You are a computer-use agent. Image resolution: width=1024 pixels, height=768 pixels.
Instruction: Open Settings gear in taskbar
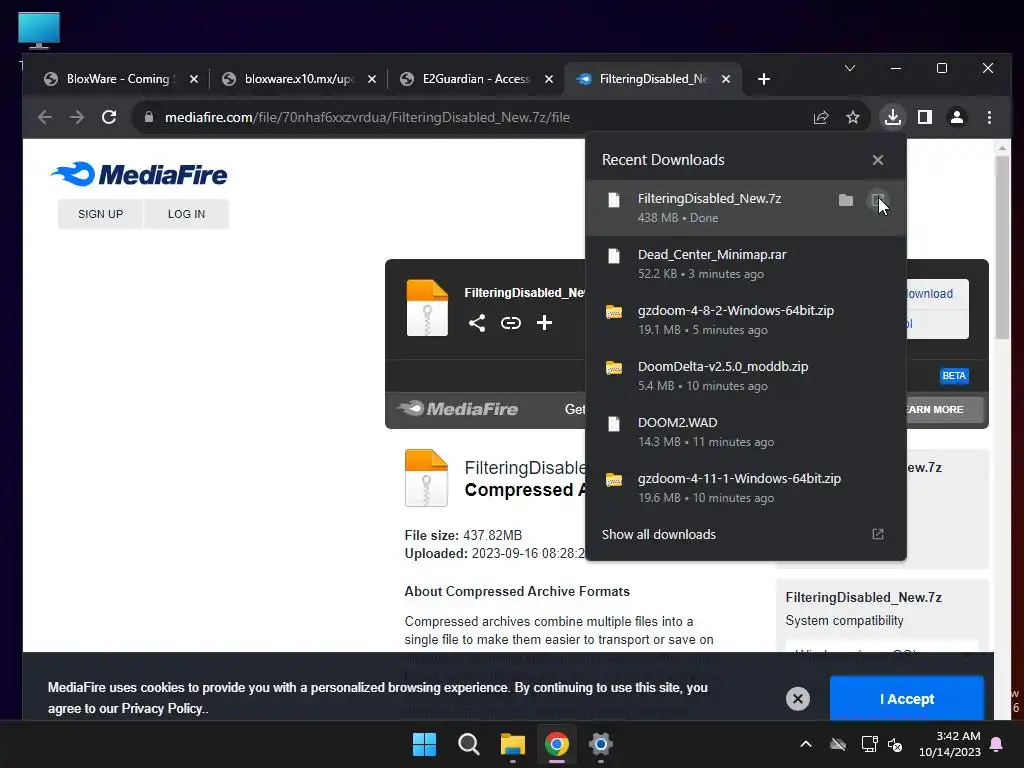[x=600, y=744]
